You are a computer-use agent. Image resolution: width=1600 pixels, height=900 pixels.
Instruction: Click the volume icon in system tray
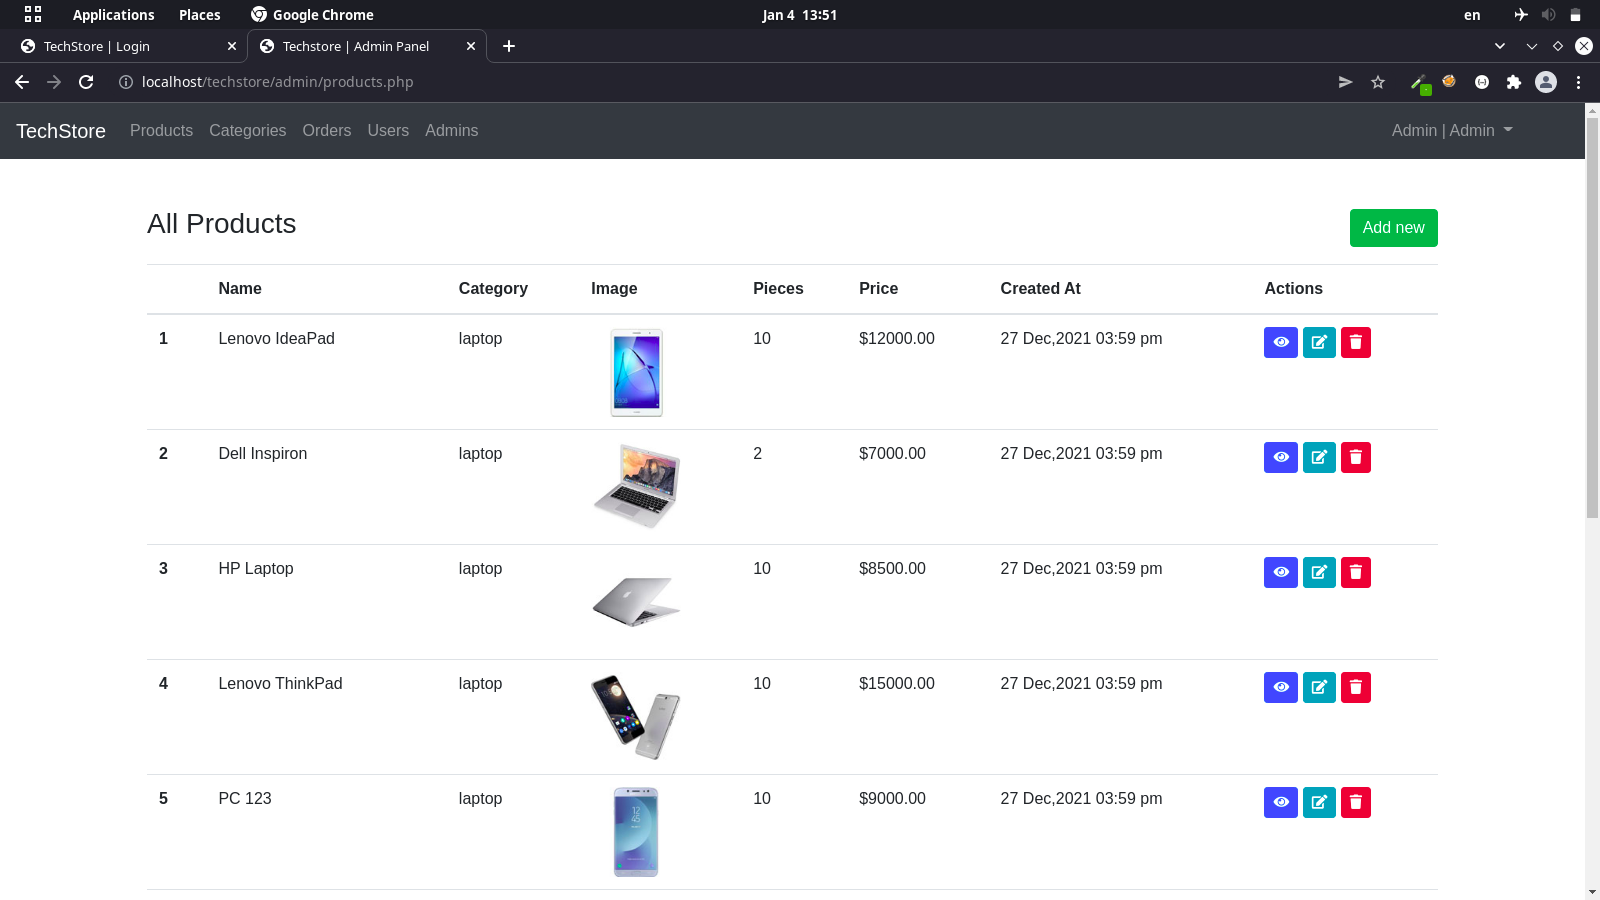click(x=1548, y=15)
